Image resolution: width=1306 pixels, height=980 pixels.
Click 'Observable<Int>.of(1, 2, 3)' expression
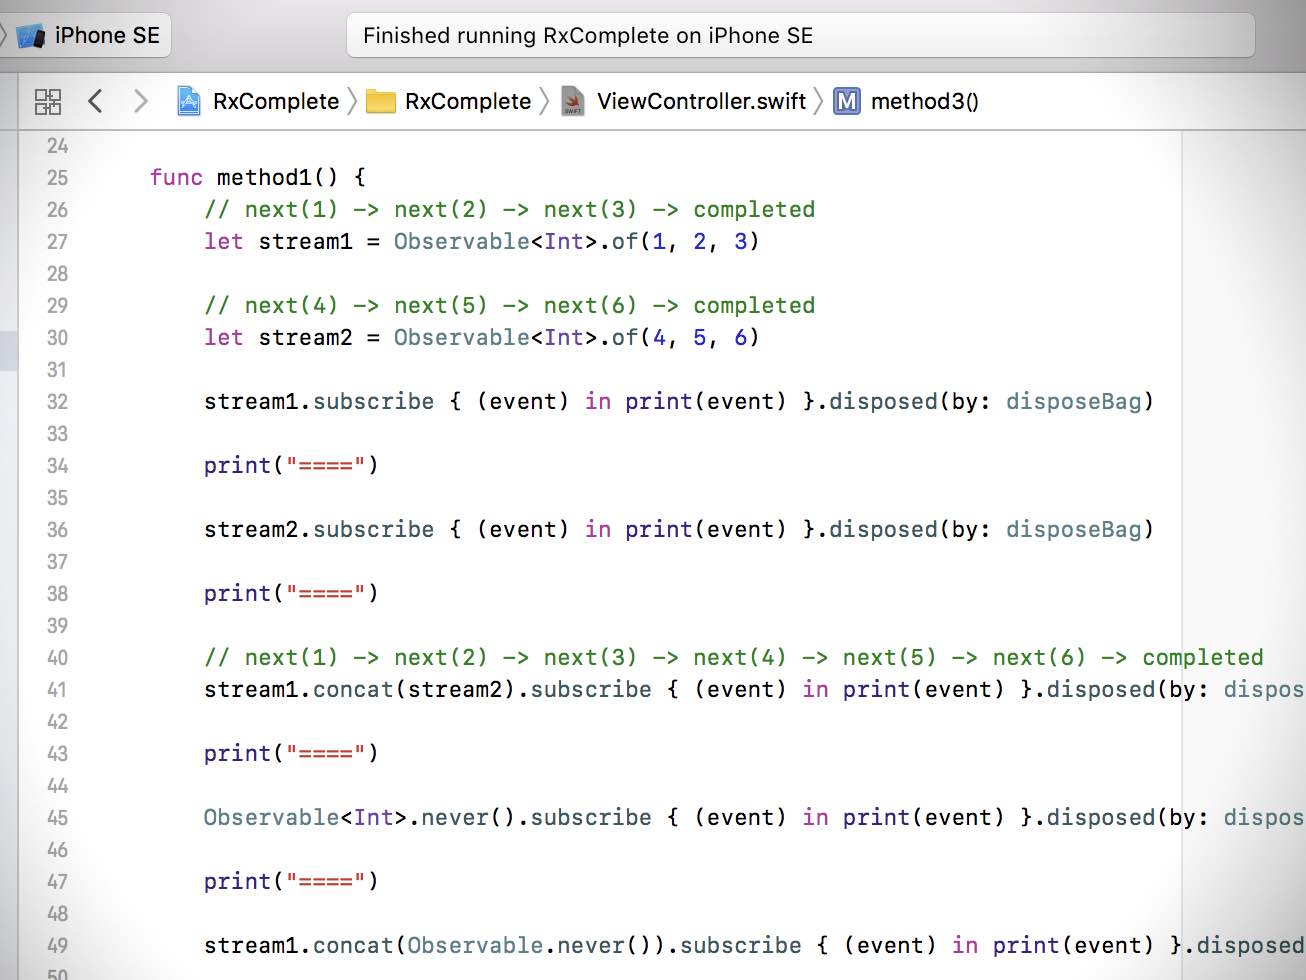coord(576,242)
